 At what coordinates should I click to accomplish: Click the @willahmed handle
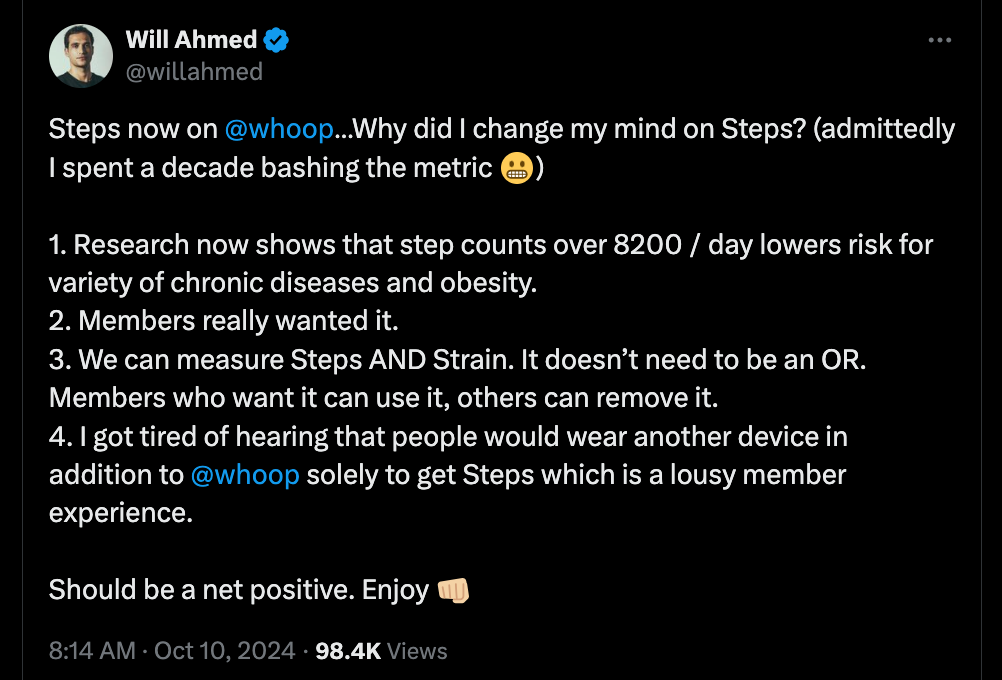[194, 71]
